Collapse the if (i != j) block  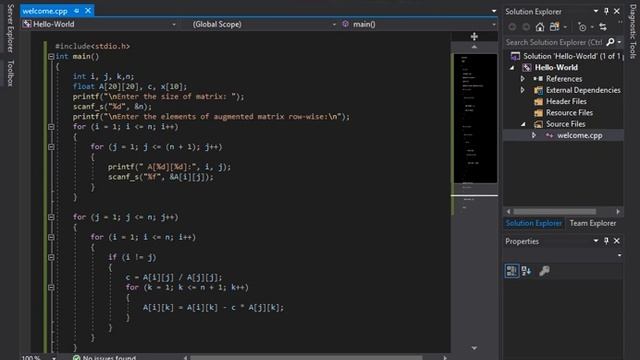click(x=51, y=257)
